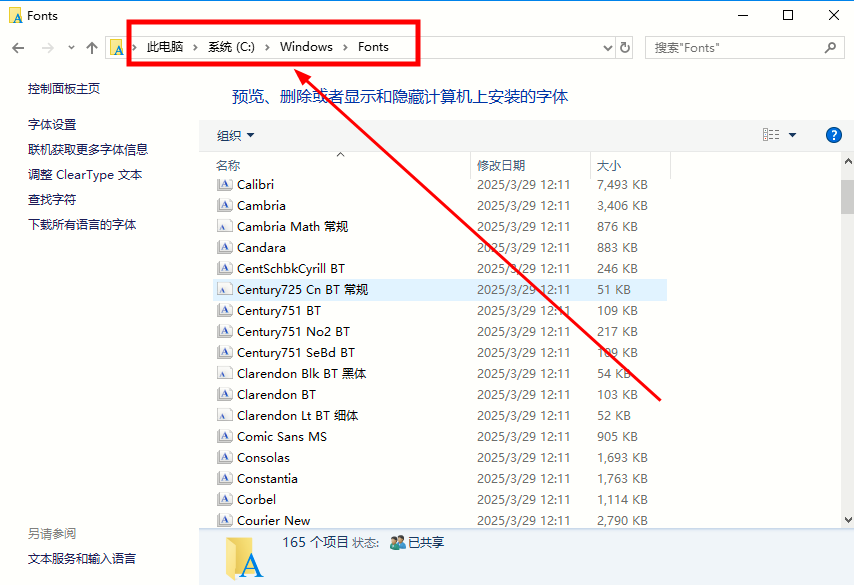This screenshot has height=585, width=854.
Task: Sort by the 大小 column header
Action: (608, 165)
